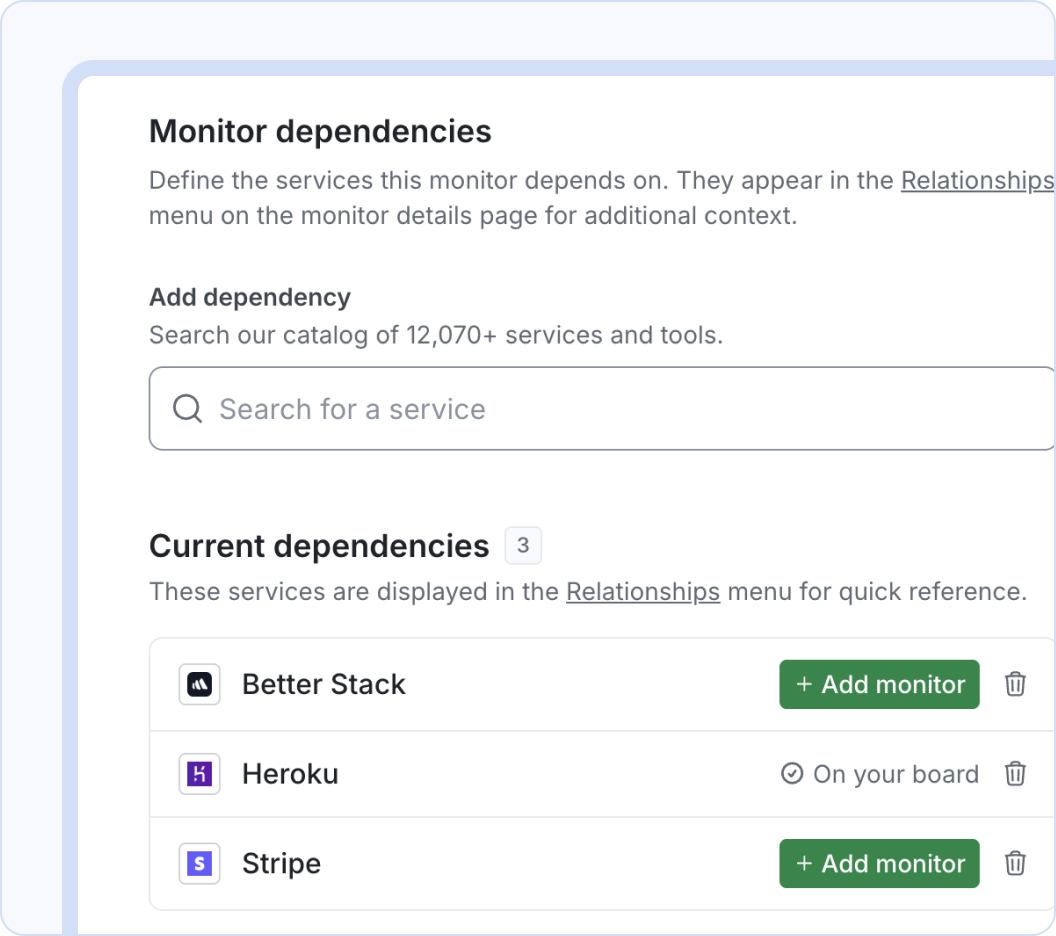Select the Stripe service name
Viewport: 1056px width, 936px height.
(x=282, y=864)
